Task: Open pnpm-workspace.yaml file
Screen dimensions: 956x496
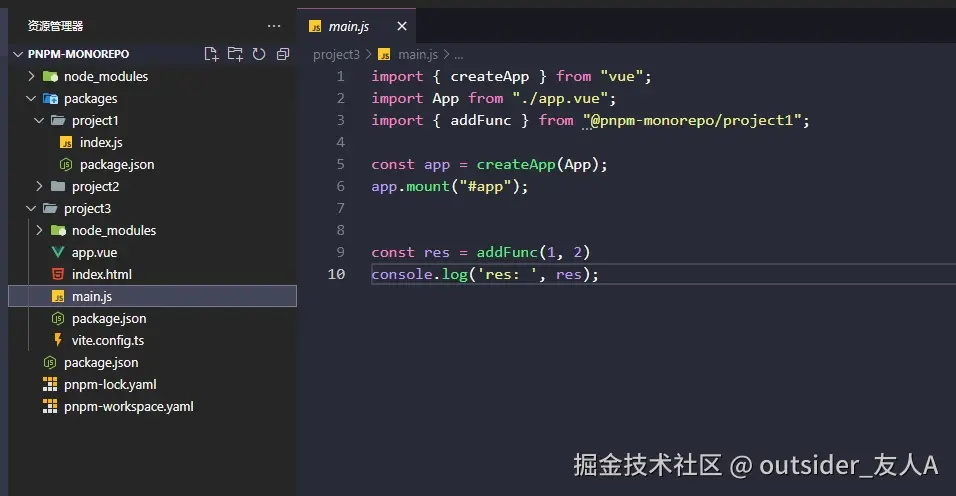Action: point(129,406)
